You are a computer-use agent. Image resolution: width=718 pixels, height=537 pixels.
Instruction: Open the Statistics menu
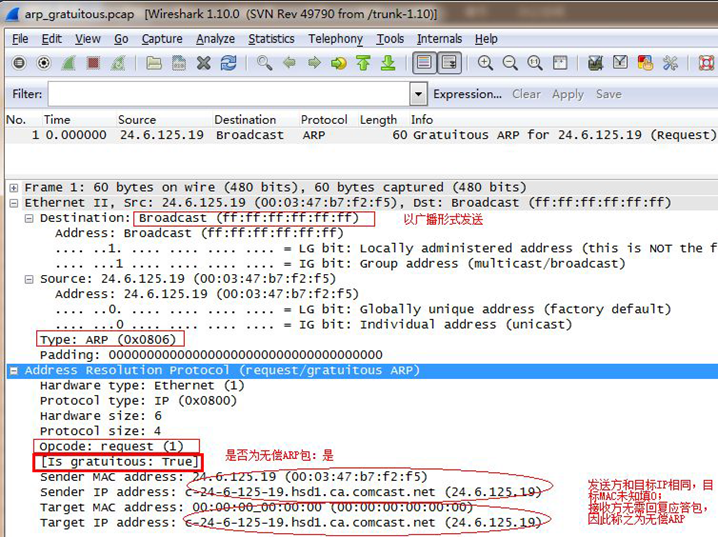tap(271, 39)
